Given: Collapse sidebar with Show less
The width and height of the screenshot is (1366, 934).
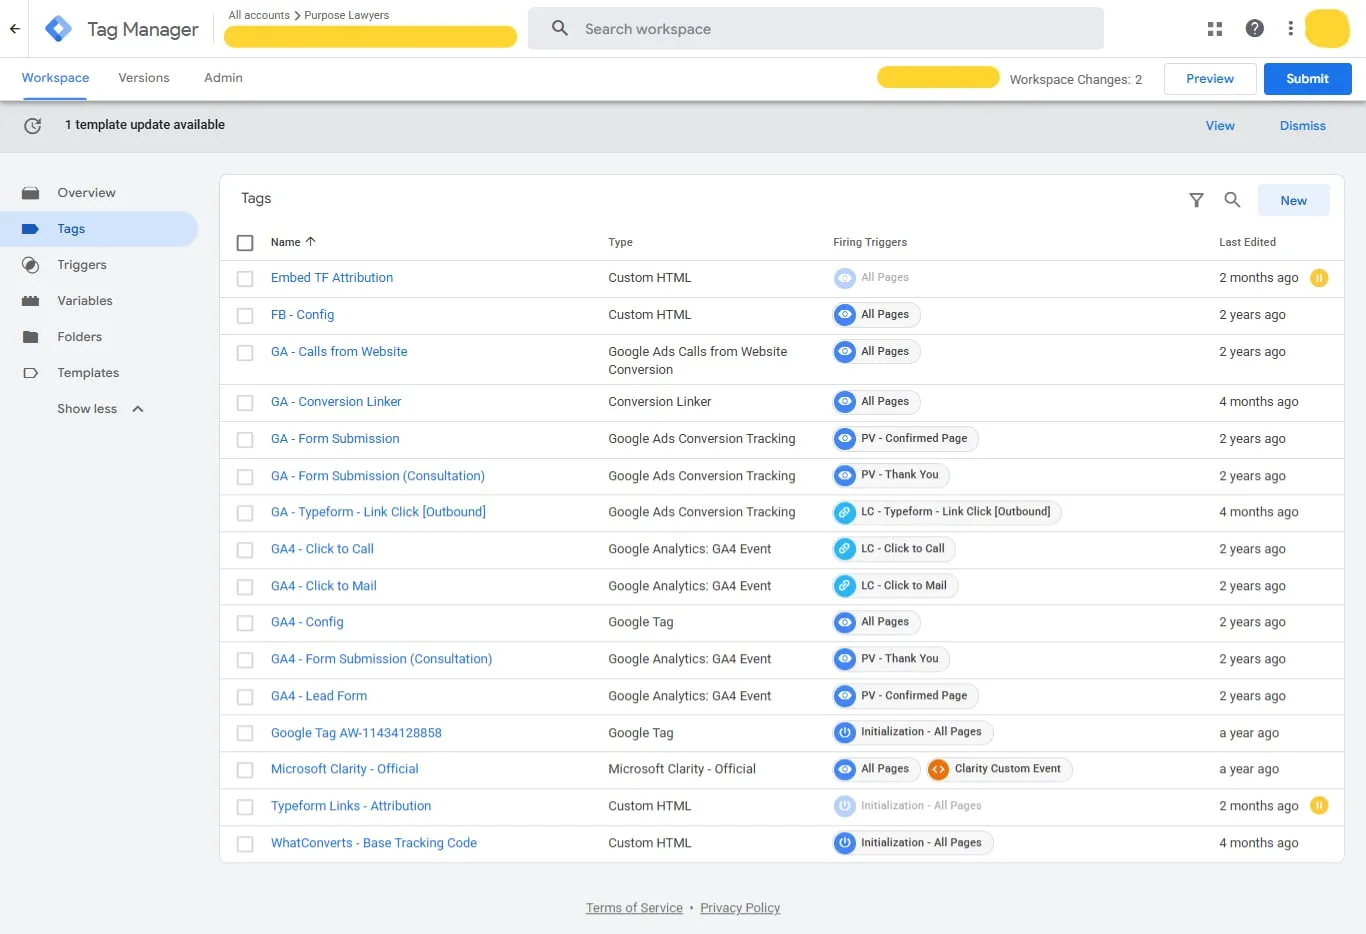Looking at the screenshot, I should 100,409.
